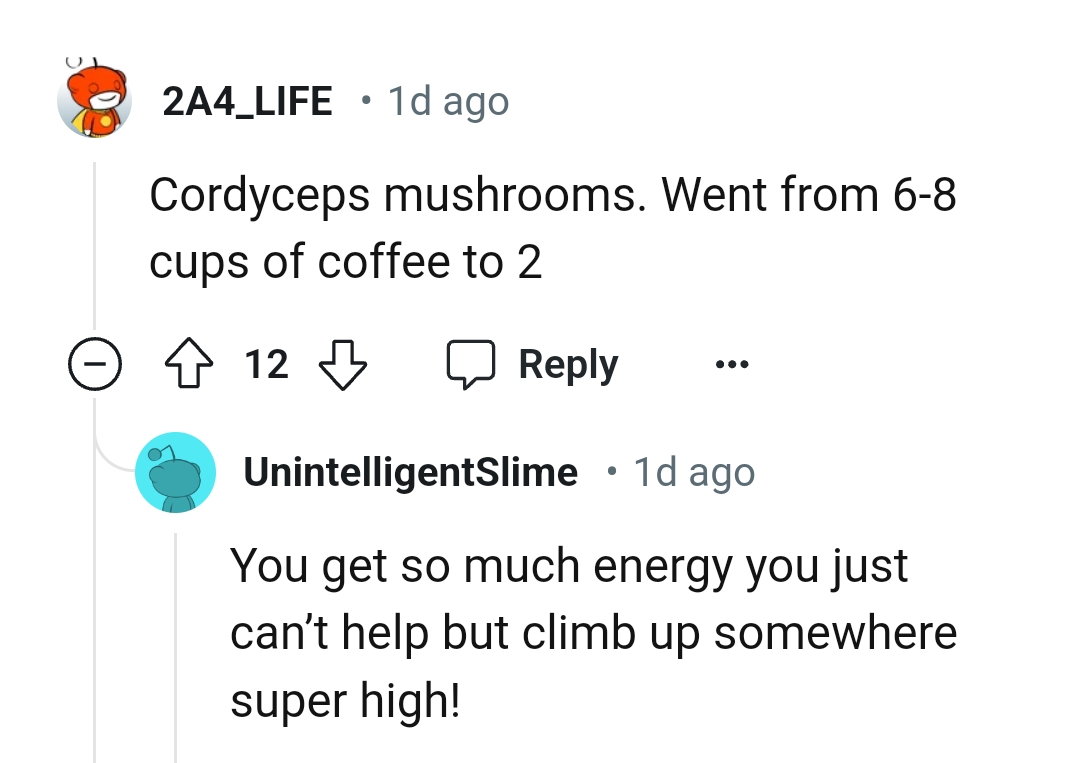
Task: Click Reply on the Cordyceps comment
Action: [x=567, y=364]
